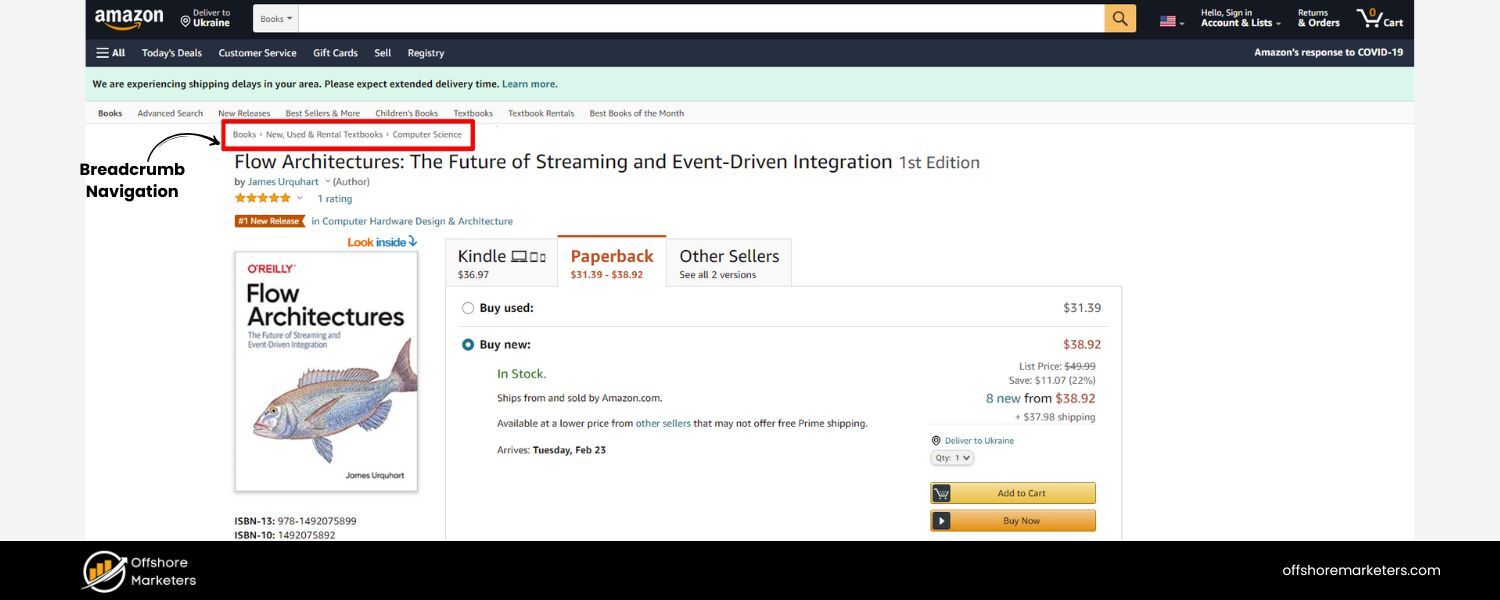Click the magnifying glass search button
This screenshot has height=600, width=1500.
click(1120, 19)
